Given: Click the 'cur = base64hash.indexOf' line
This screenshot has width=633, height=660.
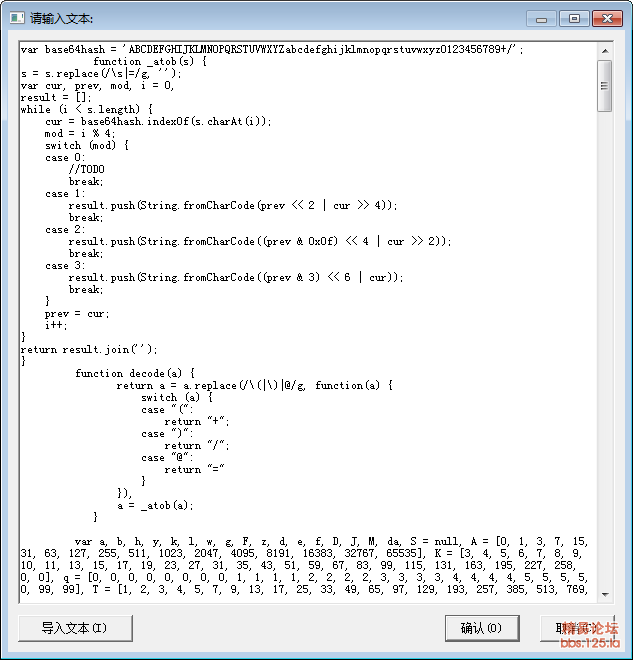Looking at the screenshot, I should (x=158, y=122).
